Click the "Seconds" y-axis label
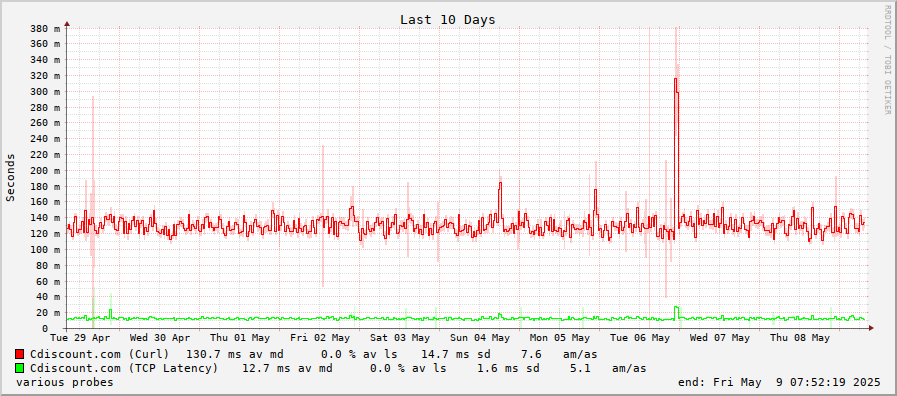The image size is (897, 396). (10, 177)
